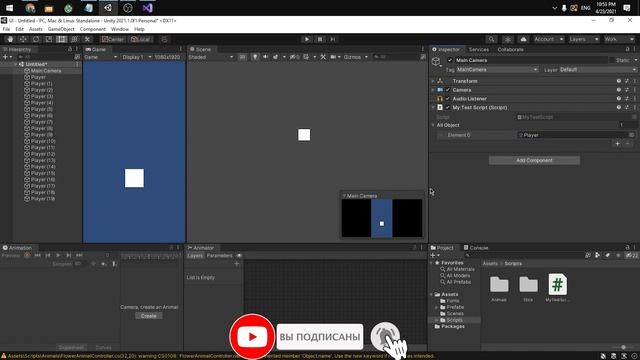Open Camera component preset settings icon

pos(627,90)
